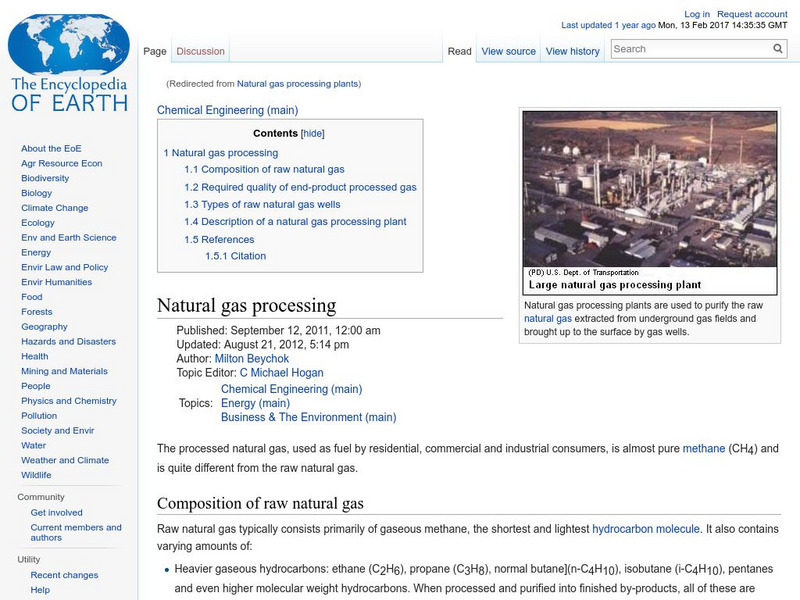Image resolution: width=800 pixels, height=600 pixels.
Task: Follow the natural gas link in image caption
Action: coord(548,318)
